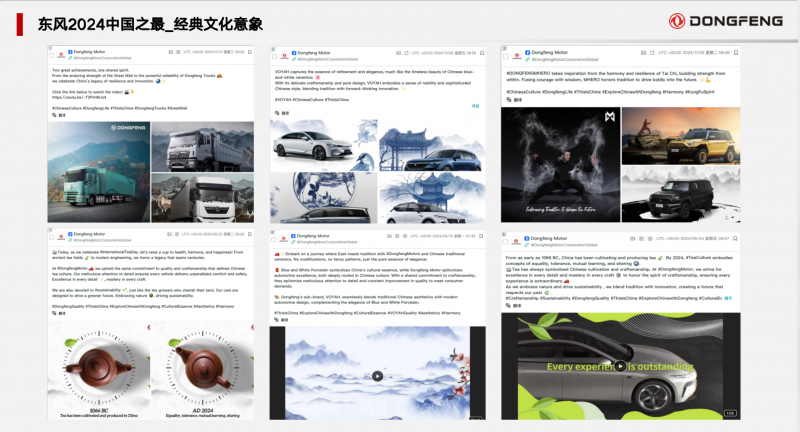Tick the checkbox on the MHERO Tai Chi post

pos(506,56)
